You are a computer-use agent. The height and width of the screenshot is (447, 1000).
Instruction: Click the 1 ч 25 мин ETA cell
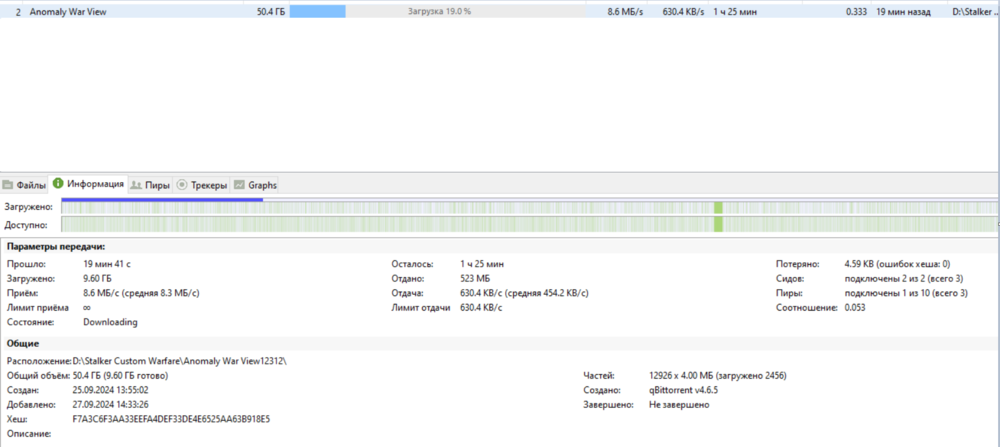tap(735, 11)
